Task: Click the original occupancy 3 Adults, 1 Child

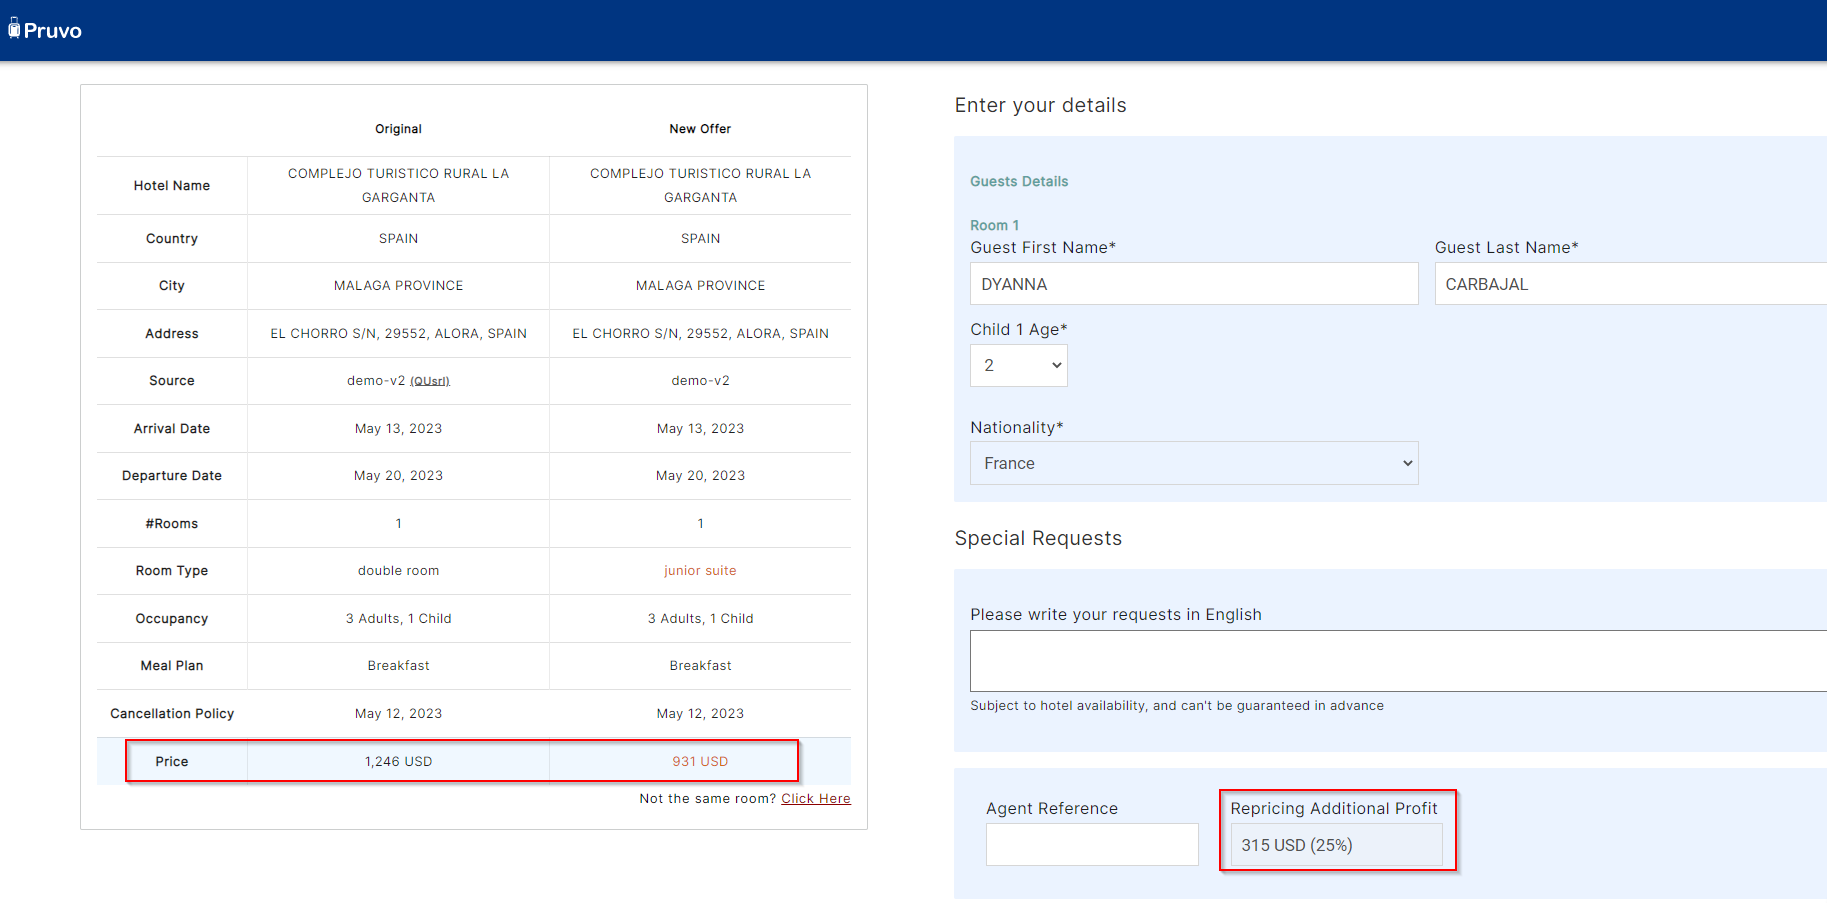Action: point(398,619)
